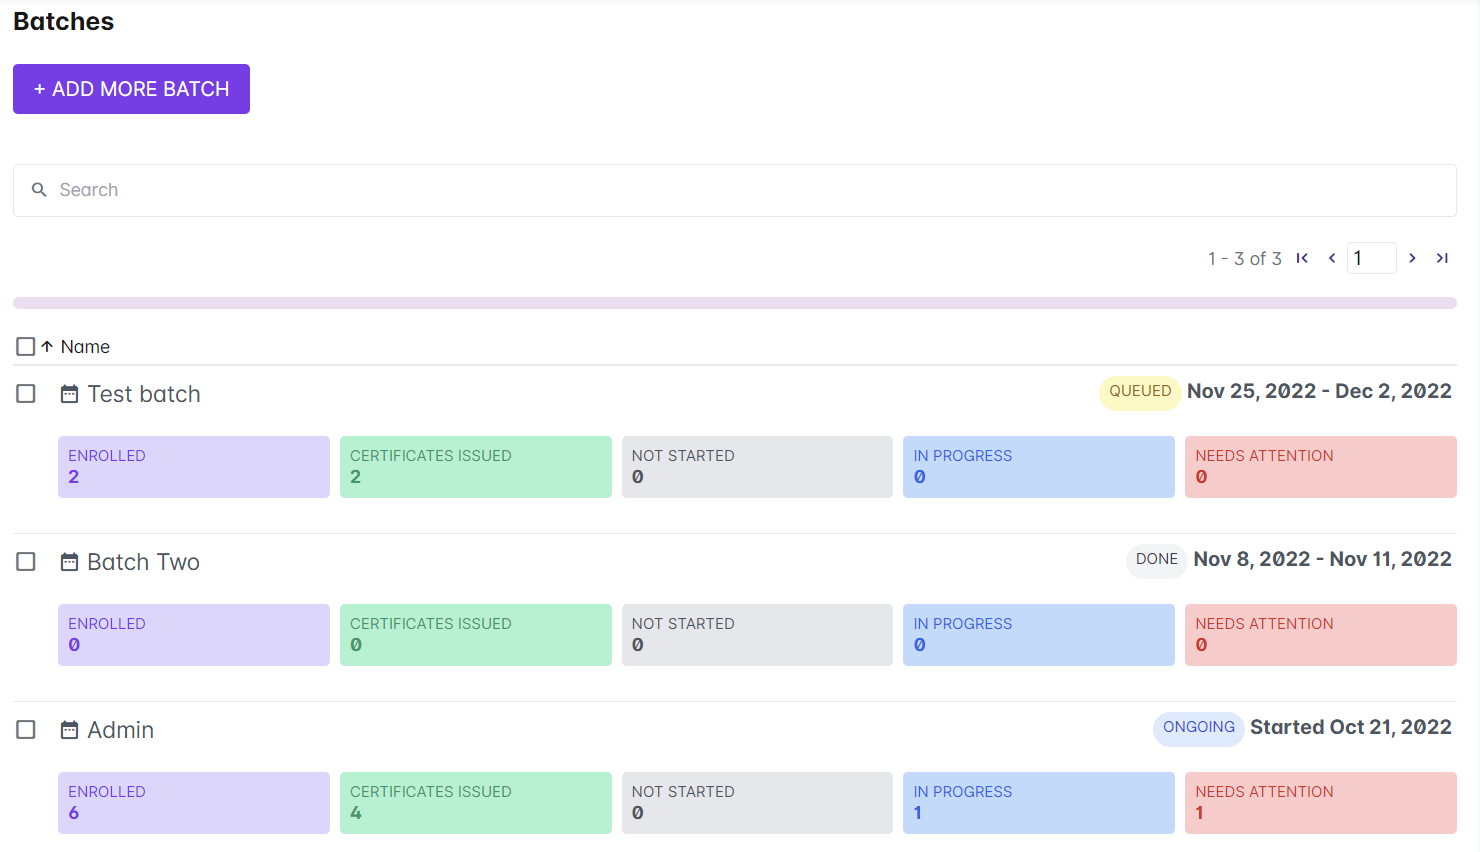The height and width of the screenshot is (852, 1480).
Task: Click the Batches page heading
Action: click(x=64, y=22)
